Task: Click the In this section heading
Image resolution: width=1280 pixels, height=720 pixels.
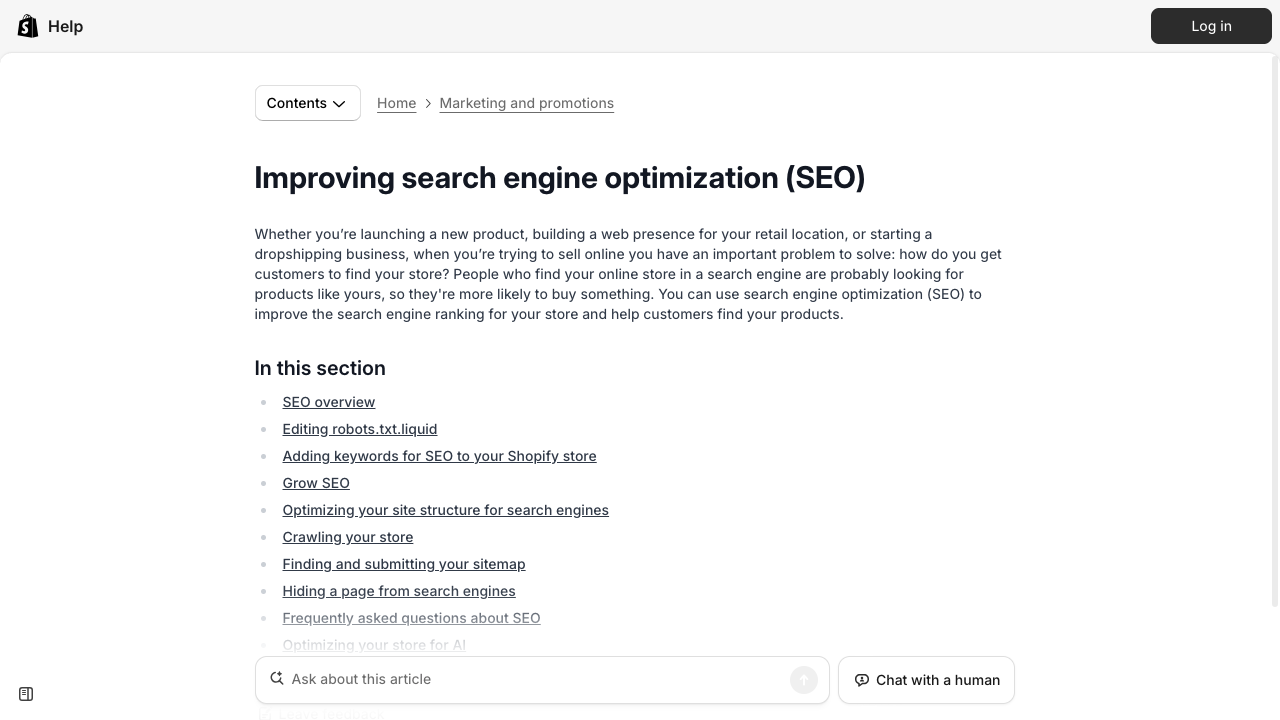Action: 320,368
